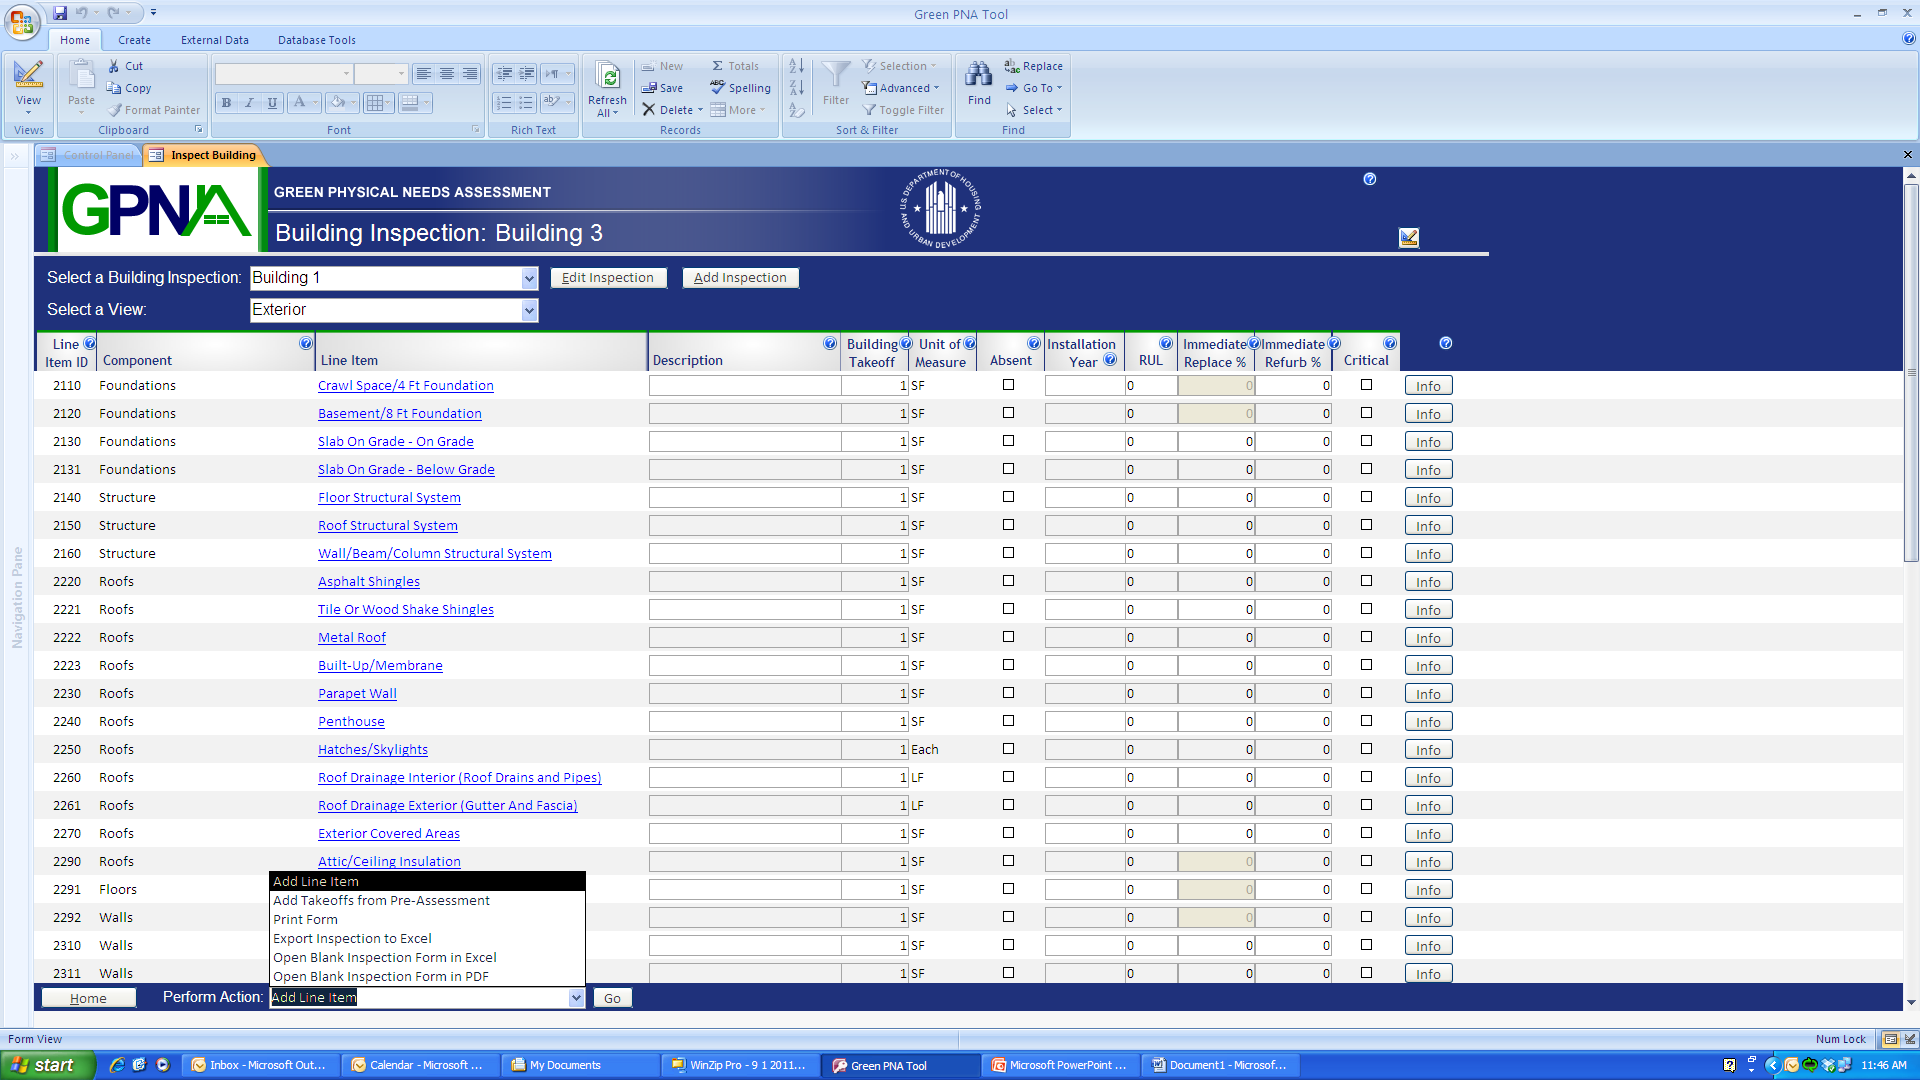Click help icon next to Component header

[306, 343]
